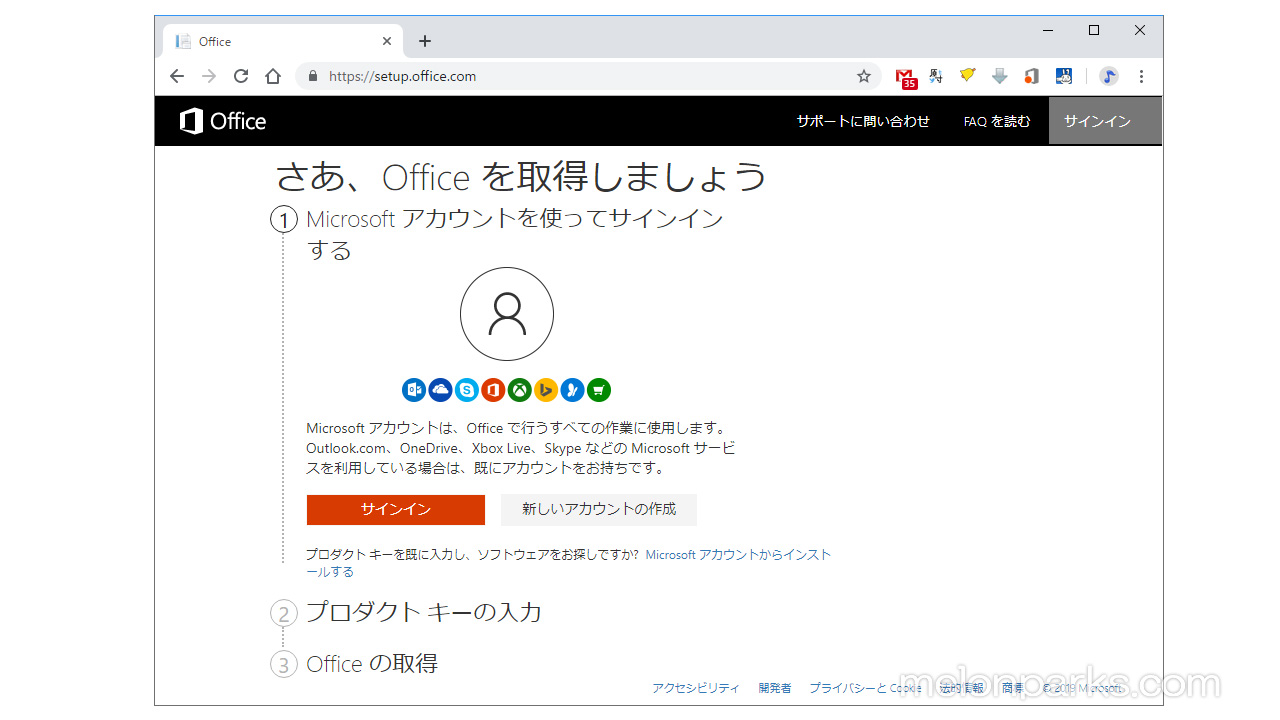This screenshot has height=720, width=1280.
Task: Click the yellow Bing service icon
Action: pos(545,390)
